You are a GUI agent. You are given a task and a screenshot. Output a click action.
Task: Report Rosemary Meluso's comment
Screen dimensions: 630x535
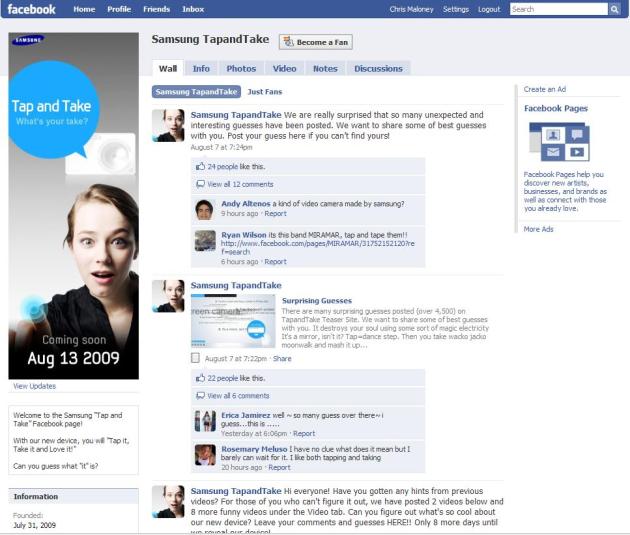tap(279, 467)
